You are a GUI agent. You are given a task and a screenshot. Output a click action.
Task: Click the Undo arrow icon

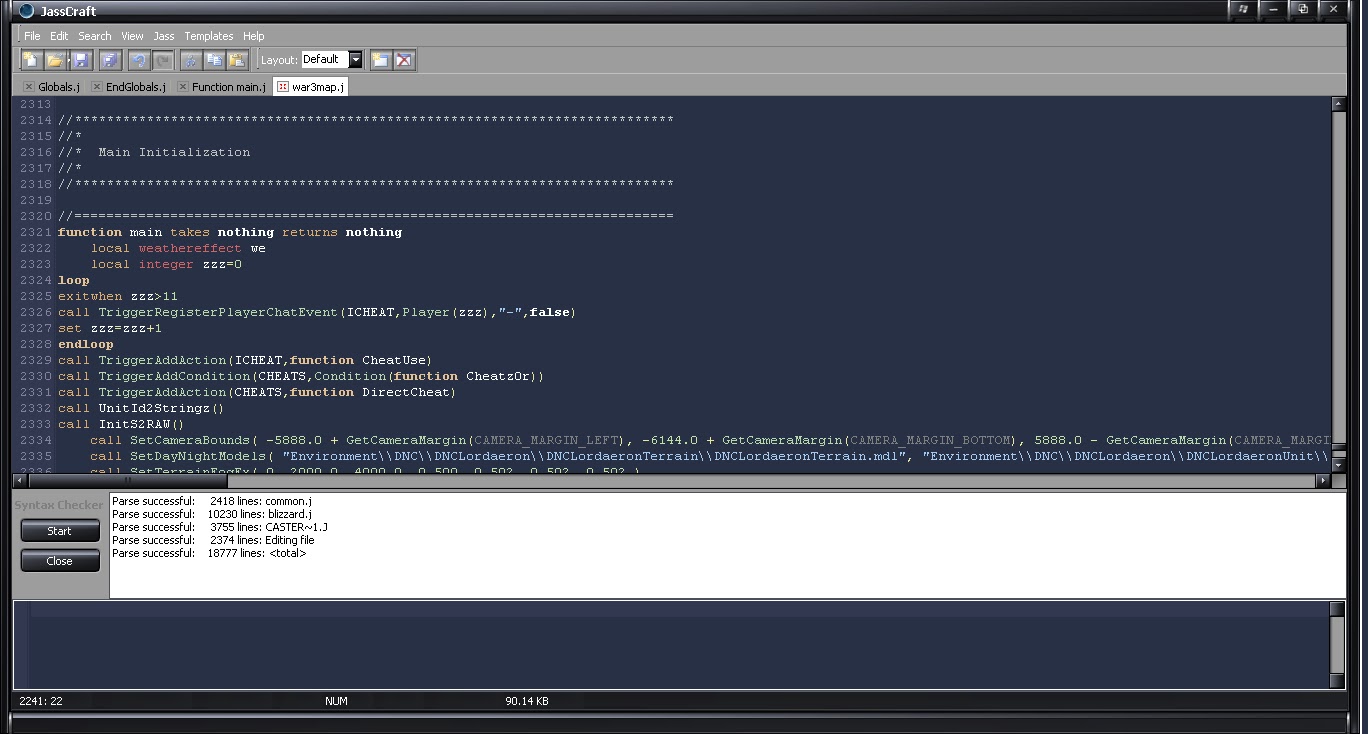pyautogui.click(x=139, y=60)
